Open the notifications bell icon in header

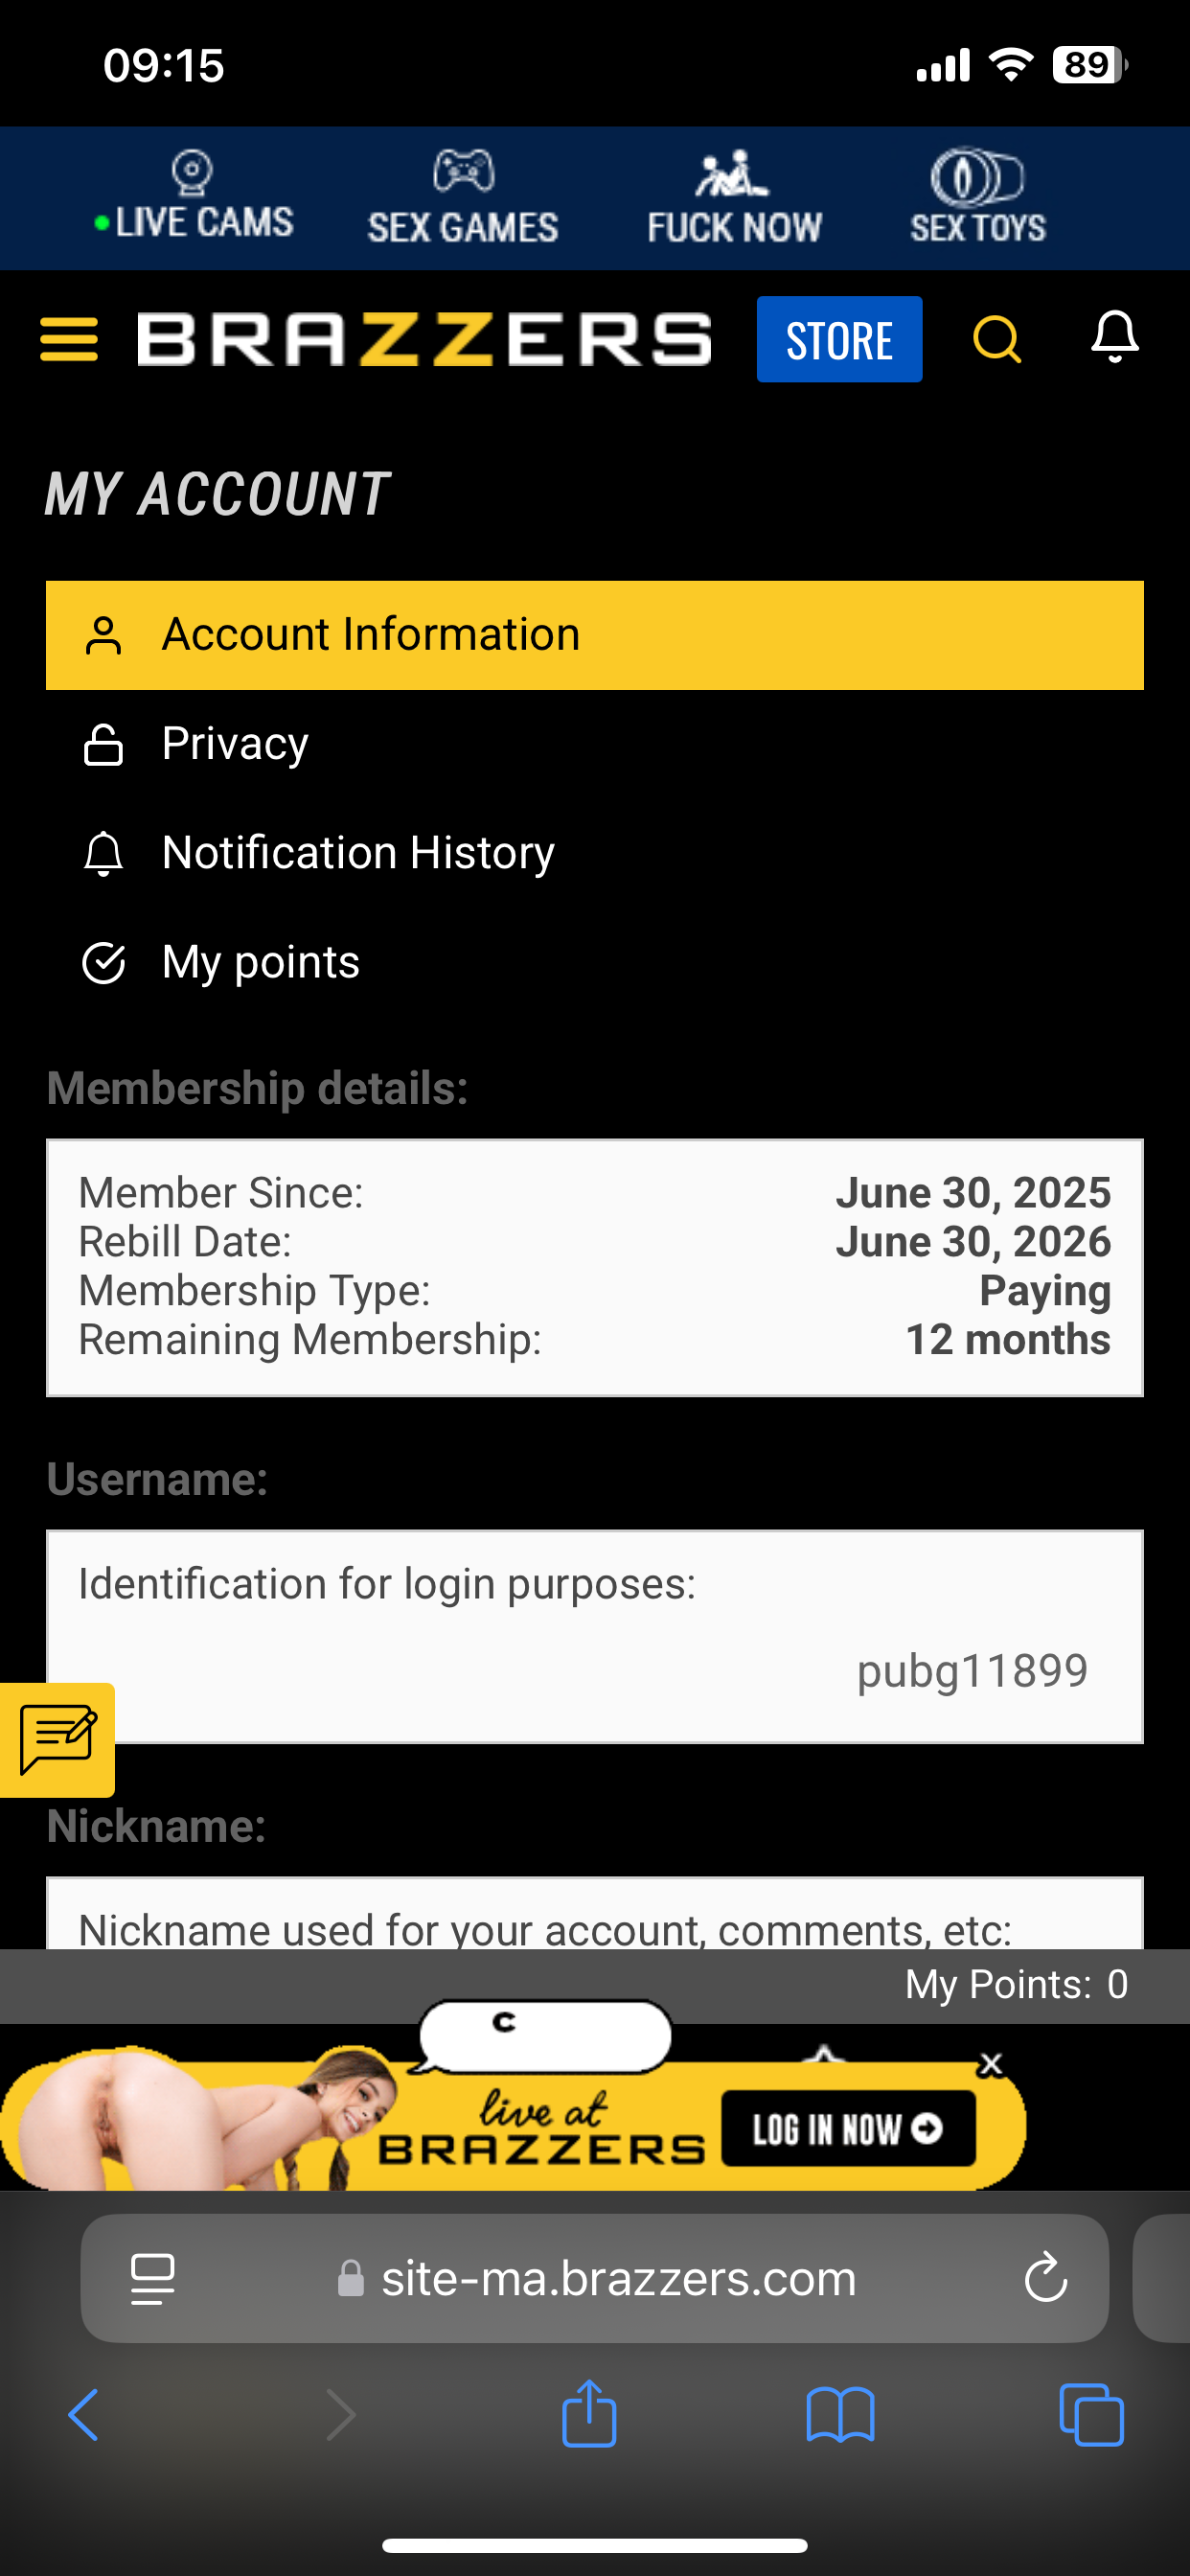click(x=1114, y=337)
